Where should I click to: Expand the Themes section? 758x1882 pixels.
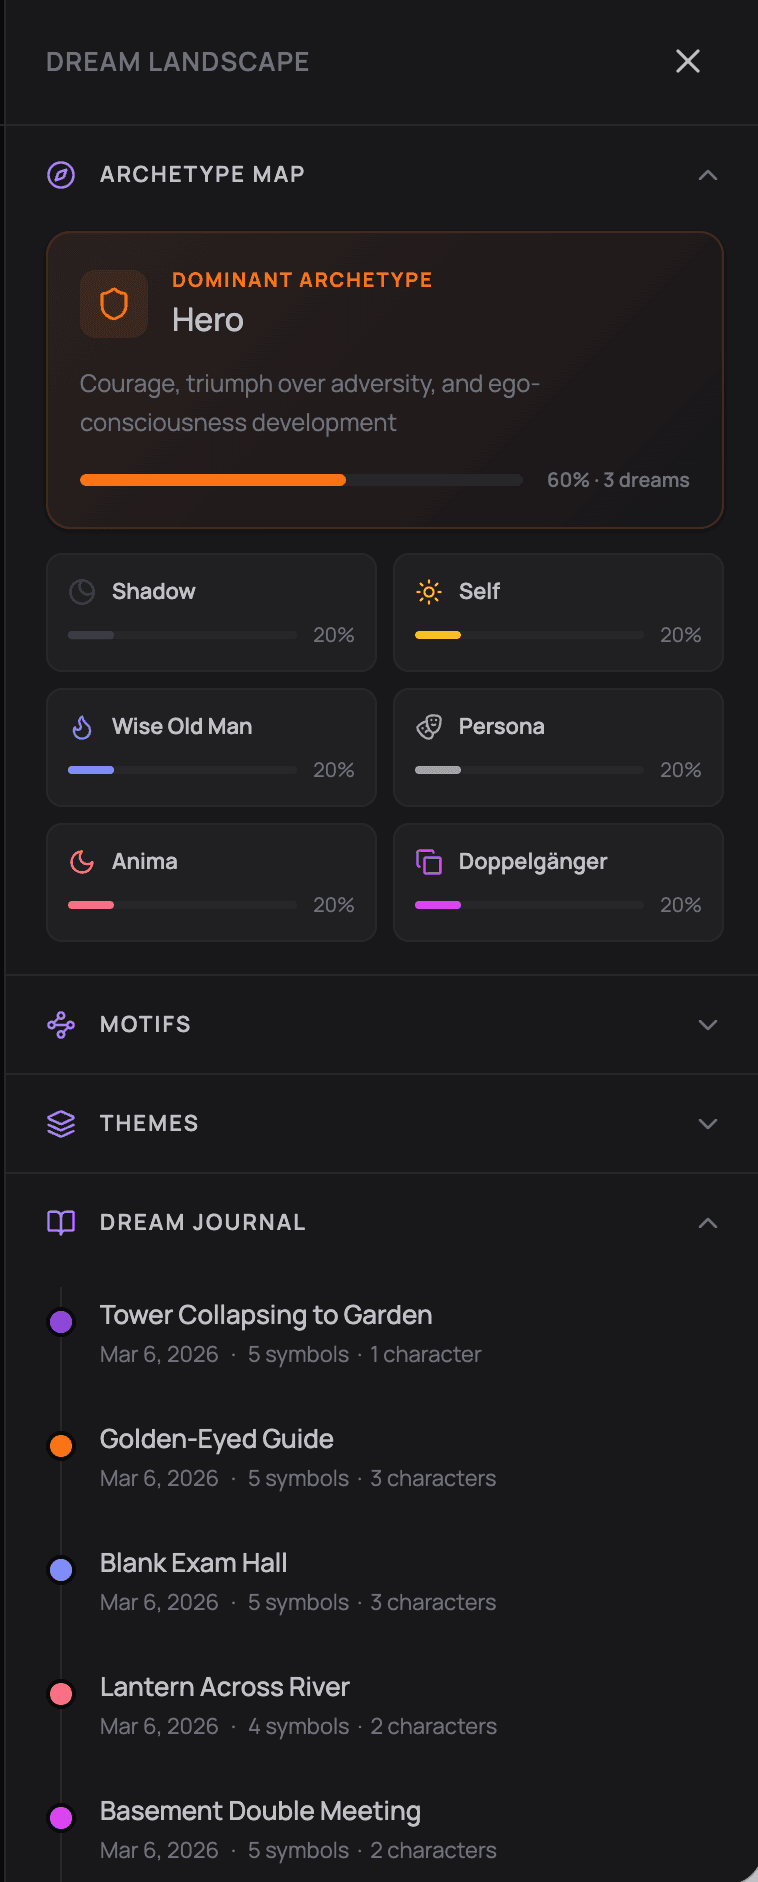pyautogui.click(x=708, y=1124)
